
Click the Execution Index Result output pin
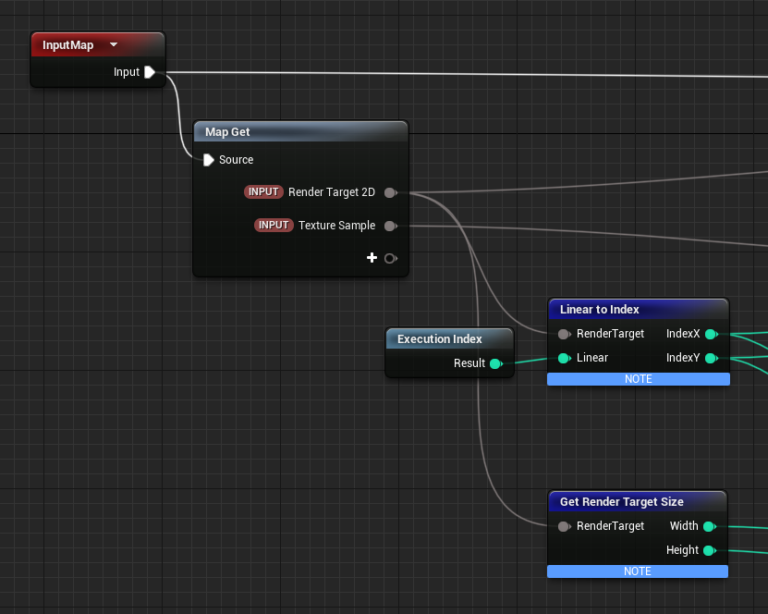coord(496,364)
